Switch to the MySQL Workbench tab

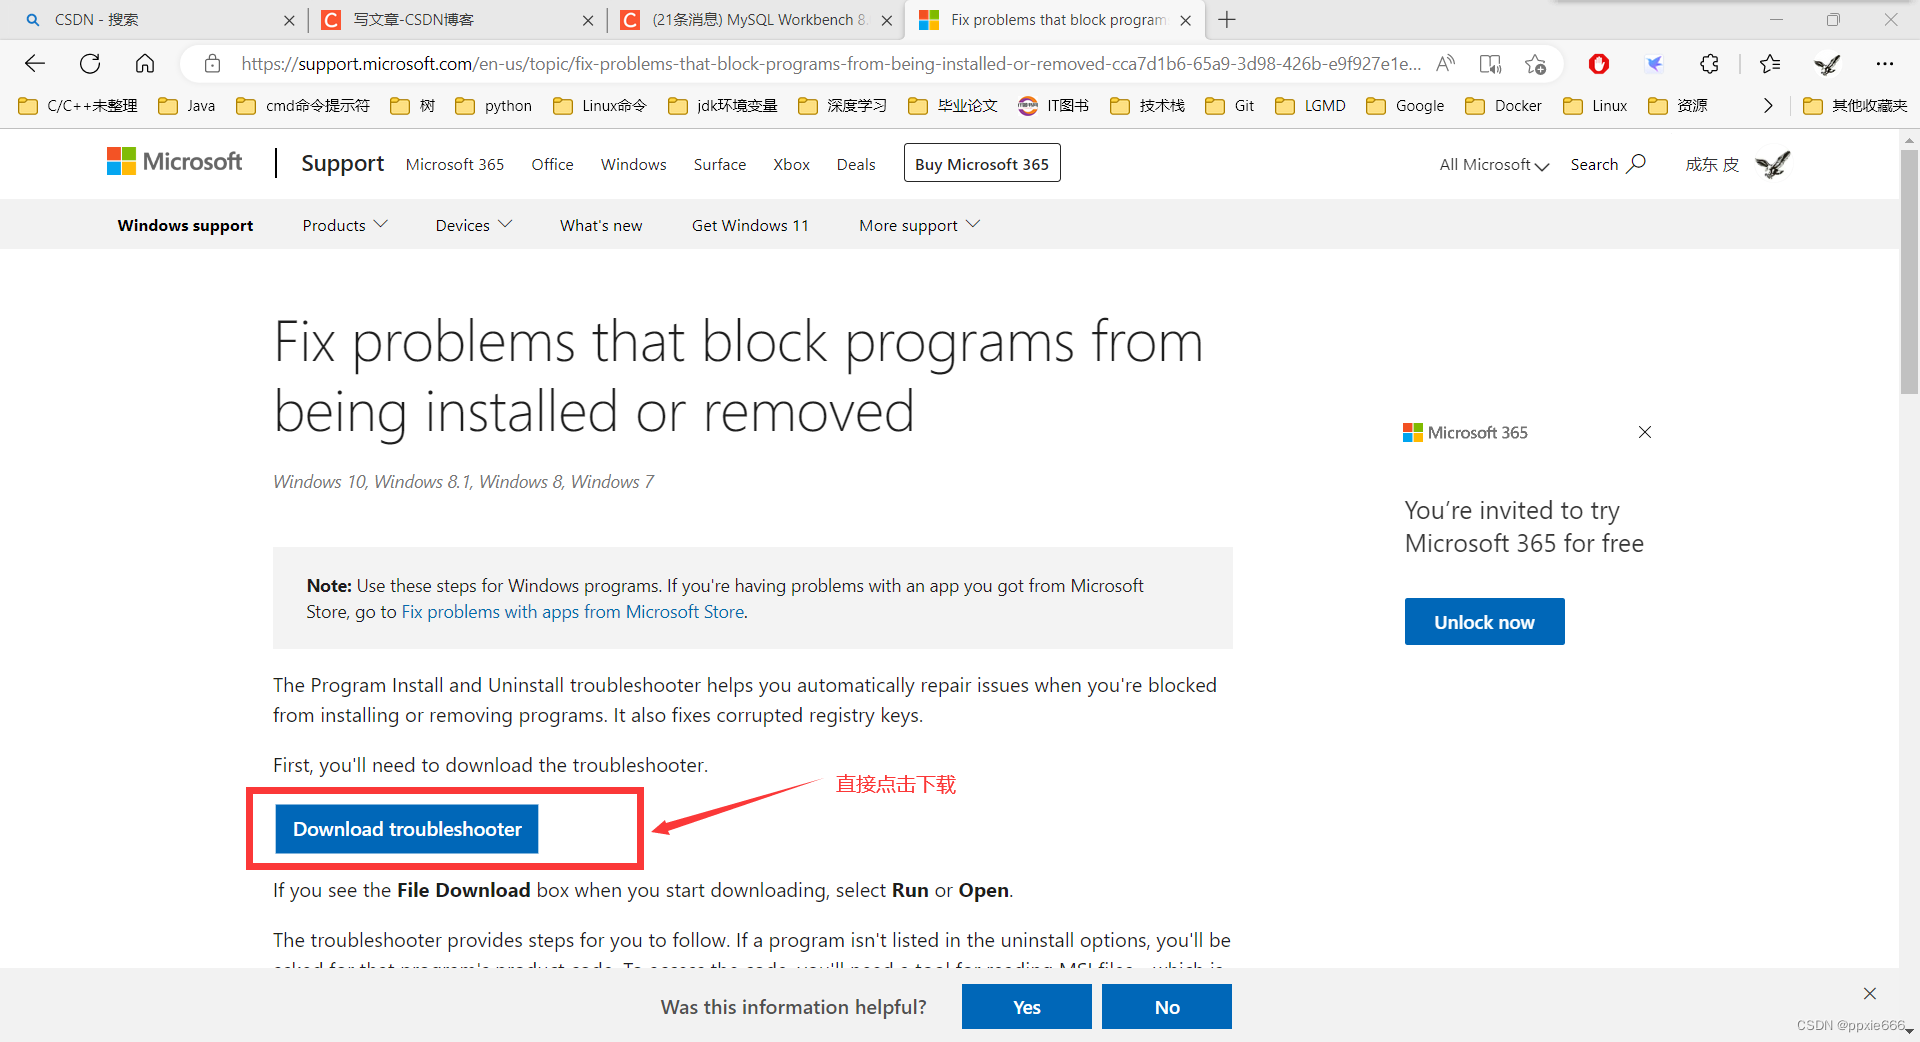[754, 20]
